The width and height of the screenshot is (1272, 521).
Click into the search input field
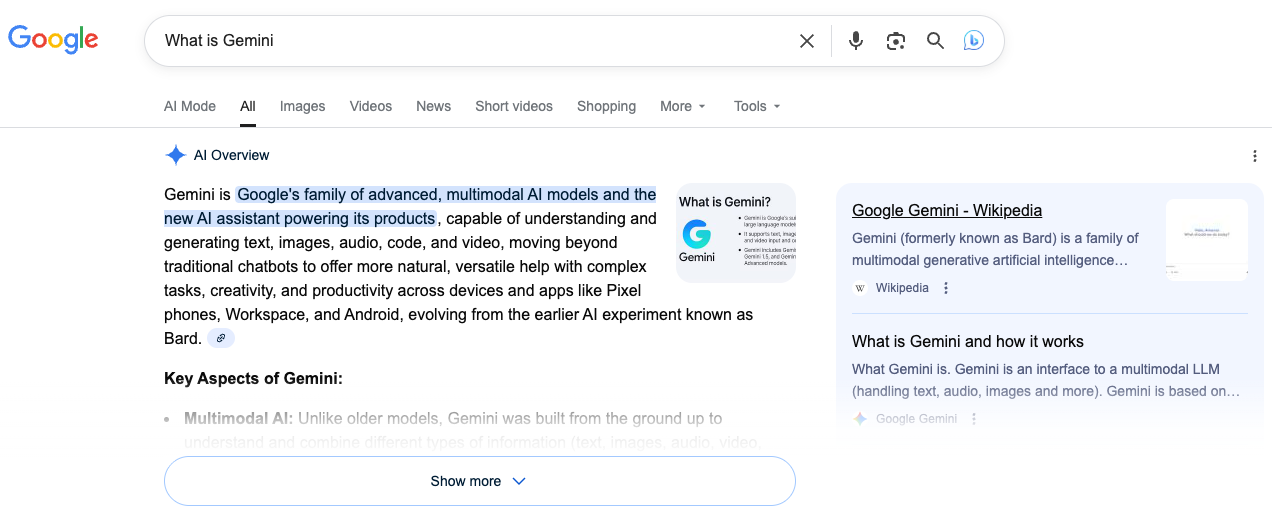[x=470, y=41]
